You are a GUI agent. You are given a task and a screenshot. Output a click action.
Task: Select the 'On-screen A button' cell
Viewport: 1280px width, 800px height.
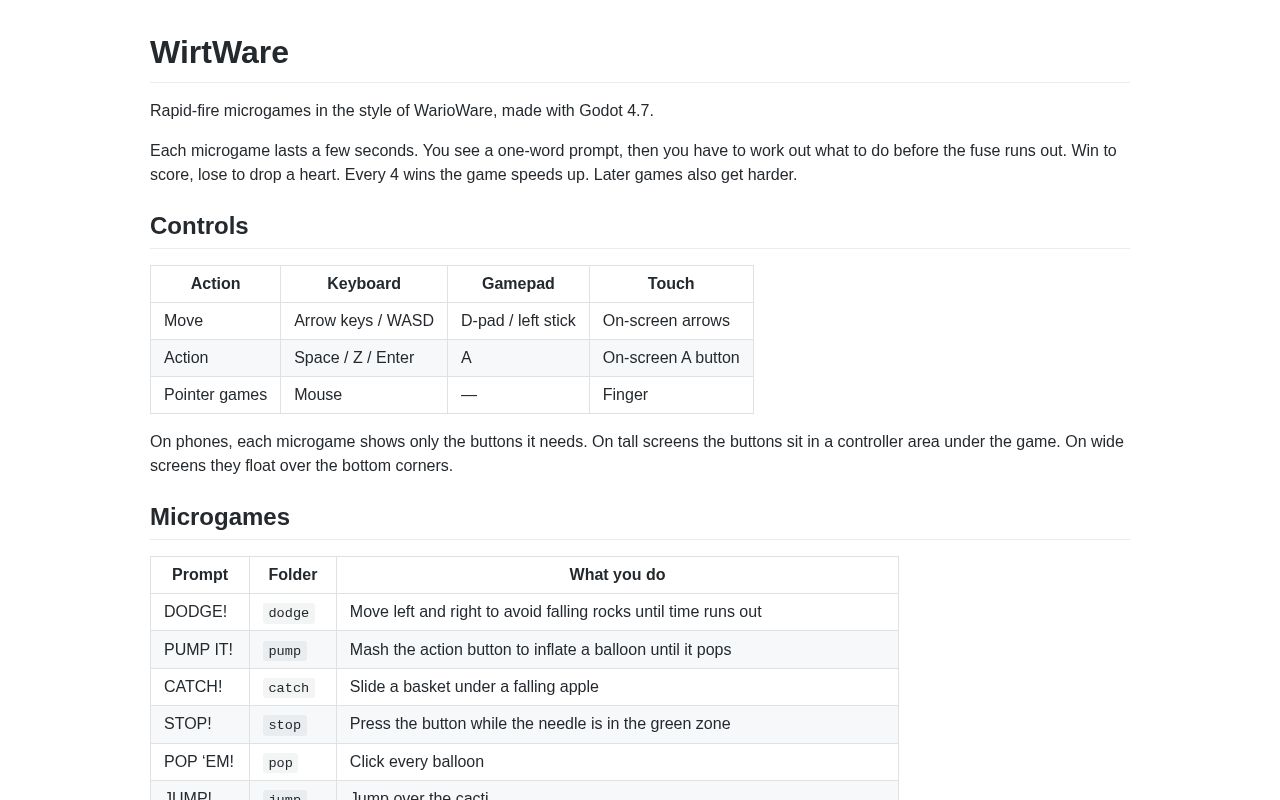click(671, 358)
